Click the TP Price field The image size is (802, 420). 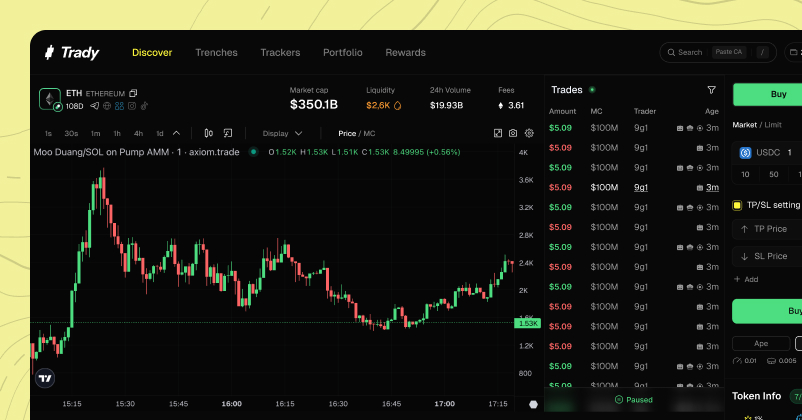[x=767, y=229]
